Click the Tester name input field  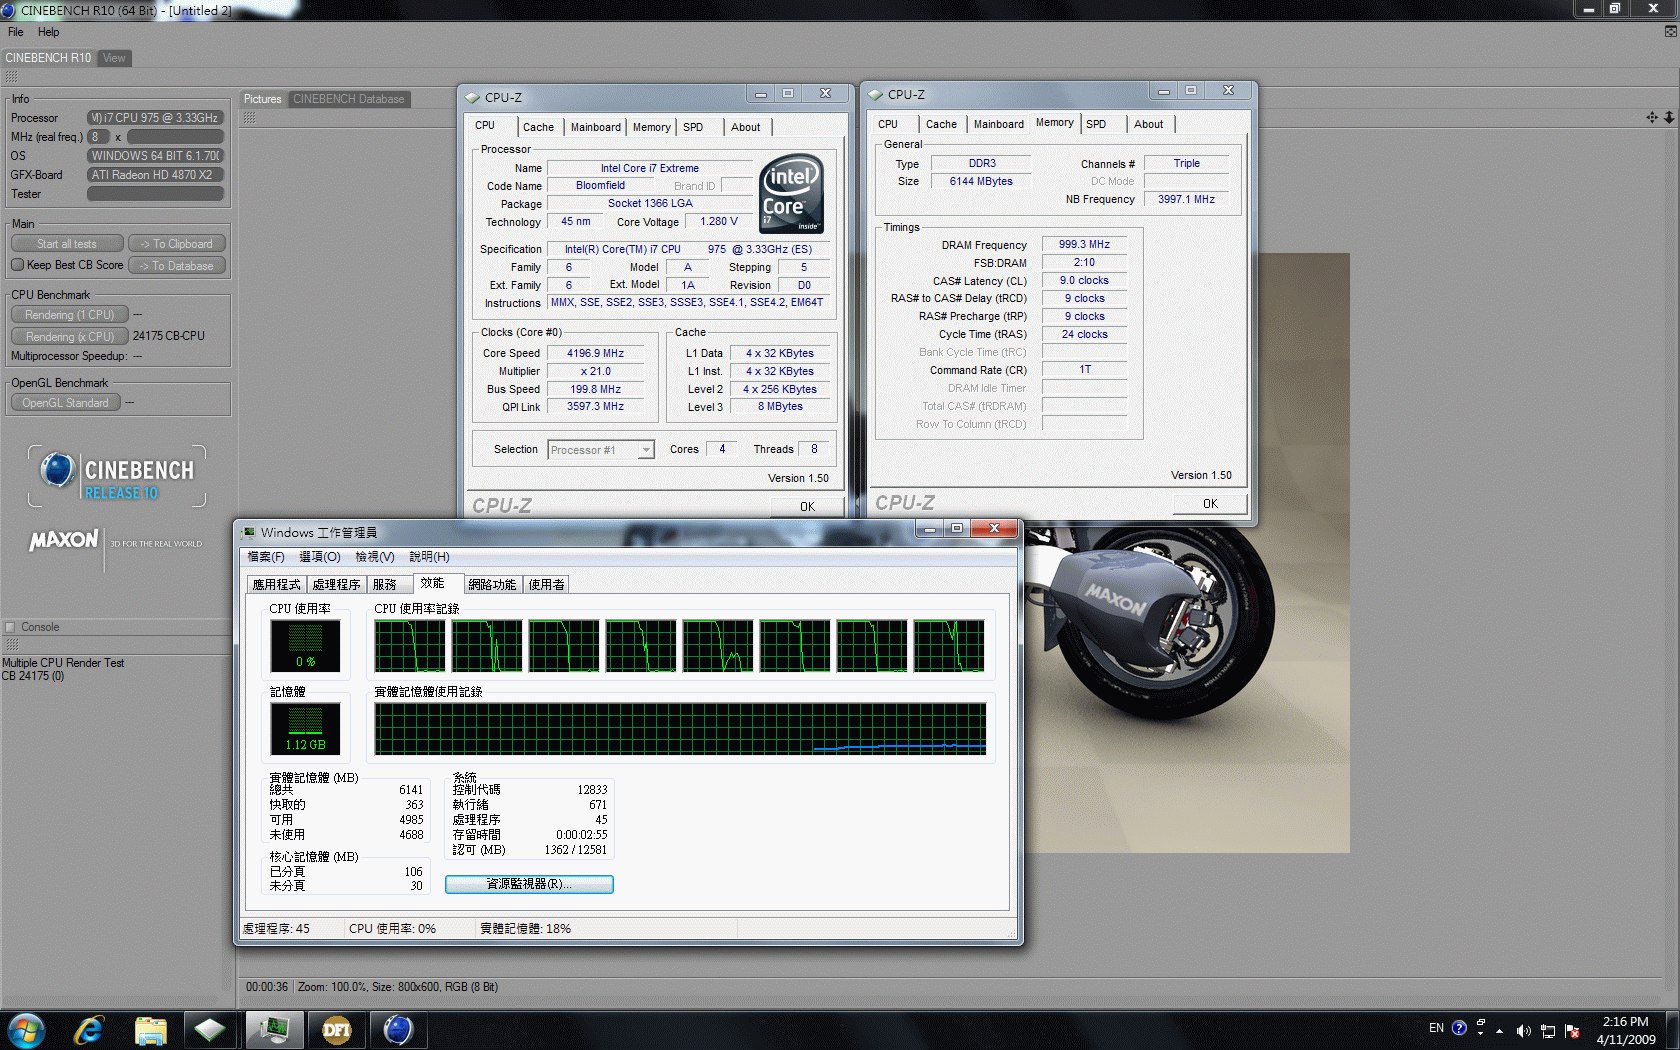click(x=155, y=194)
